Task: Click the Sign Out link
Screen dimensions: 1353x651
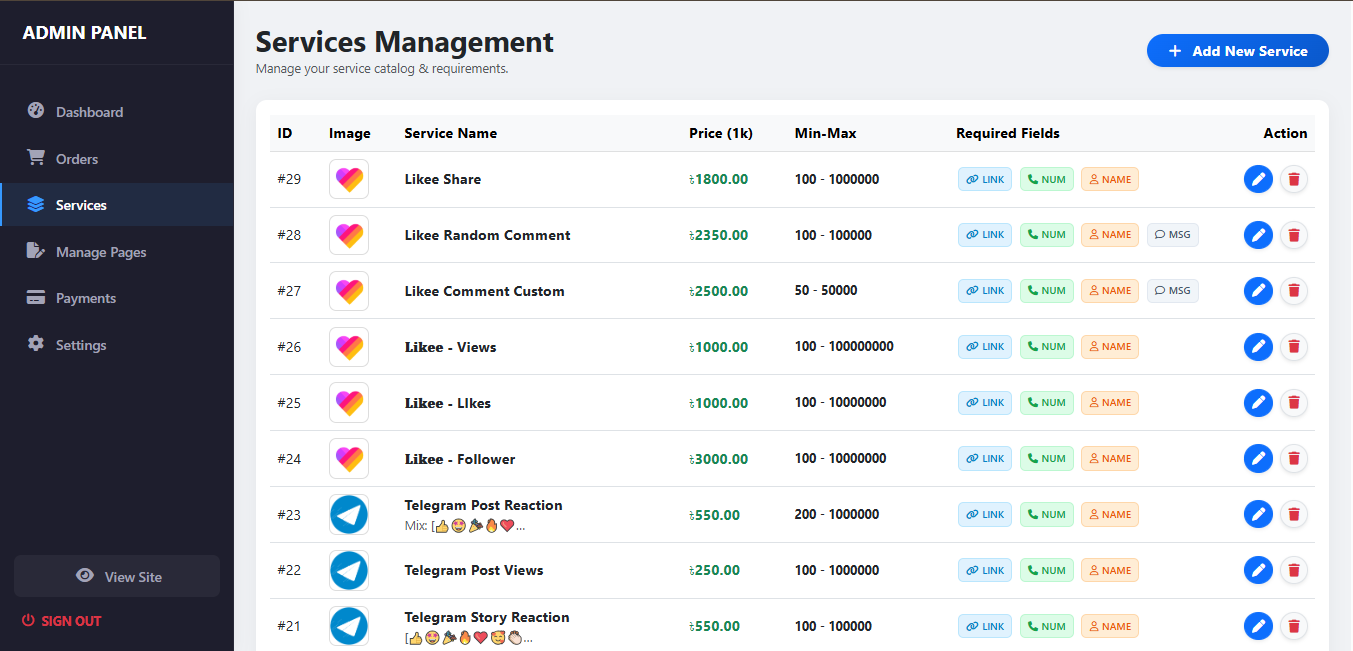Action: click(x=62, y=621)
